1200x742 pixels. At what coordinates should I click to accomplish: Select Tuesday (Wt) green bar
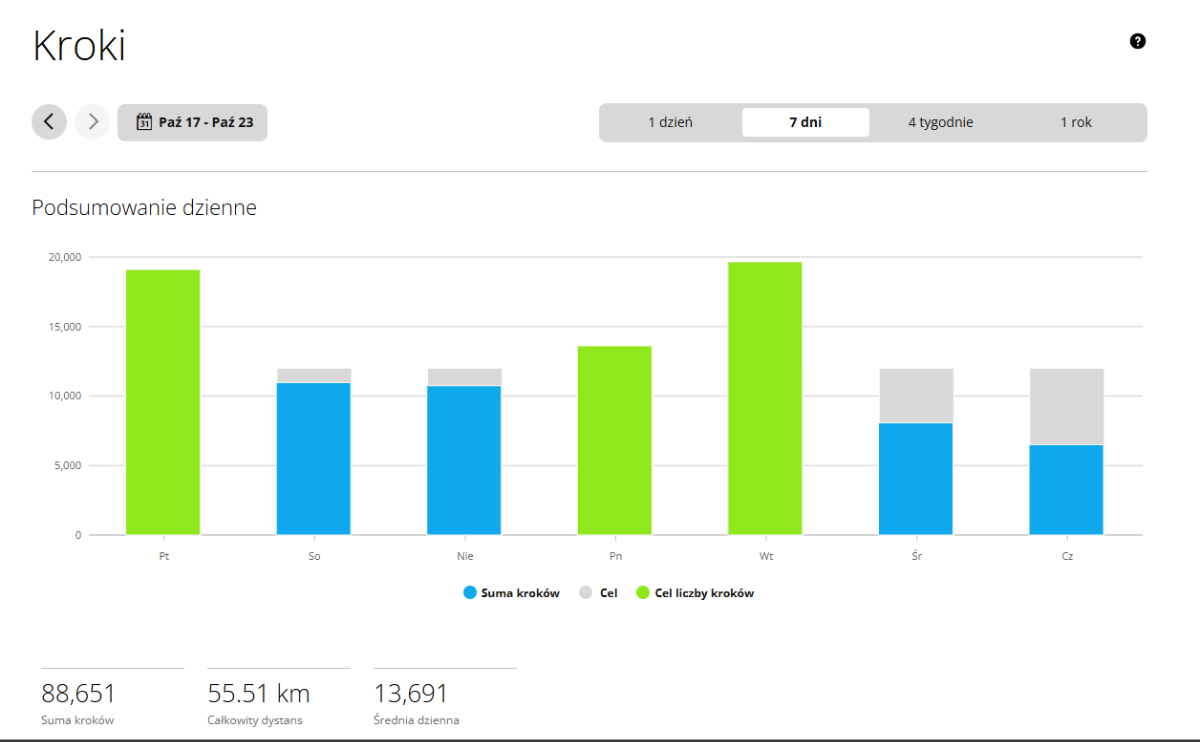[x=765, y=398]
